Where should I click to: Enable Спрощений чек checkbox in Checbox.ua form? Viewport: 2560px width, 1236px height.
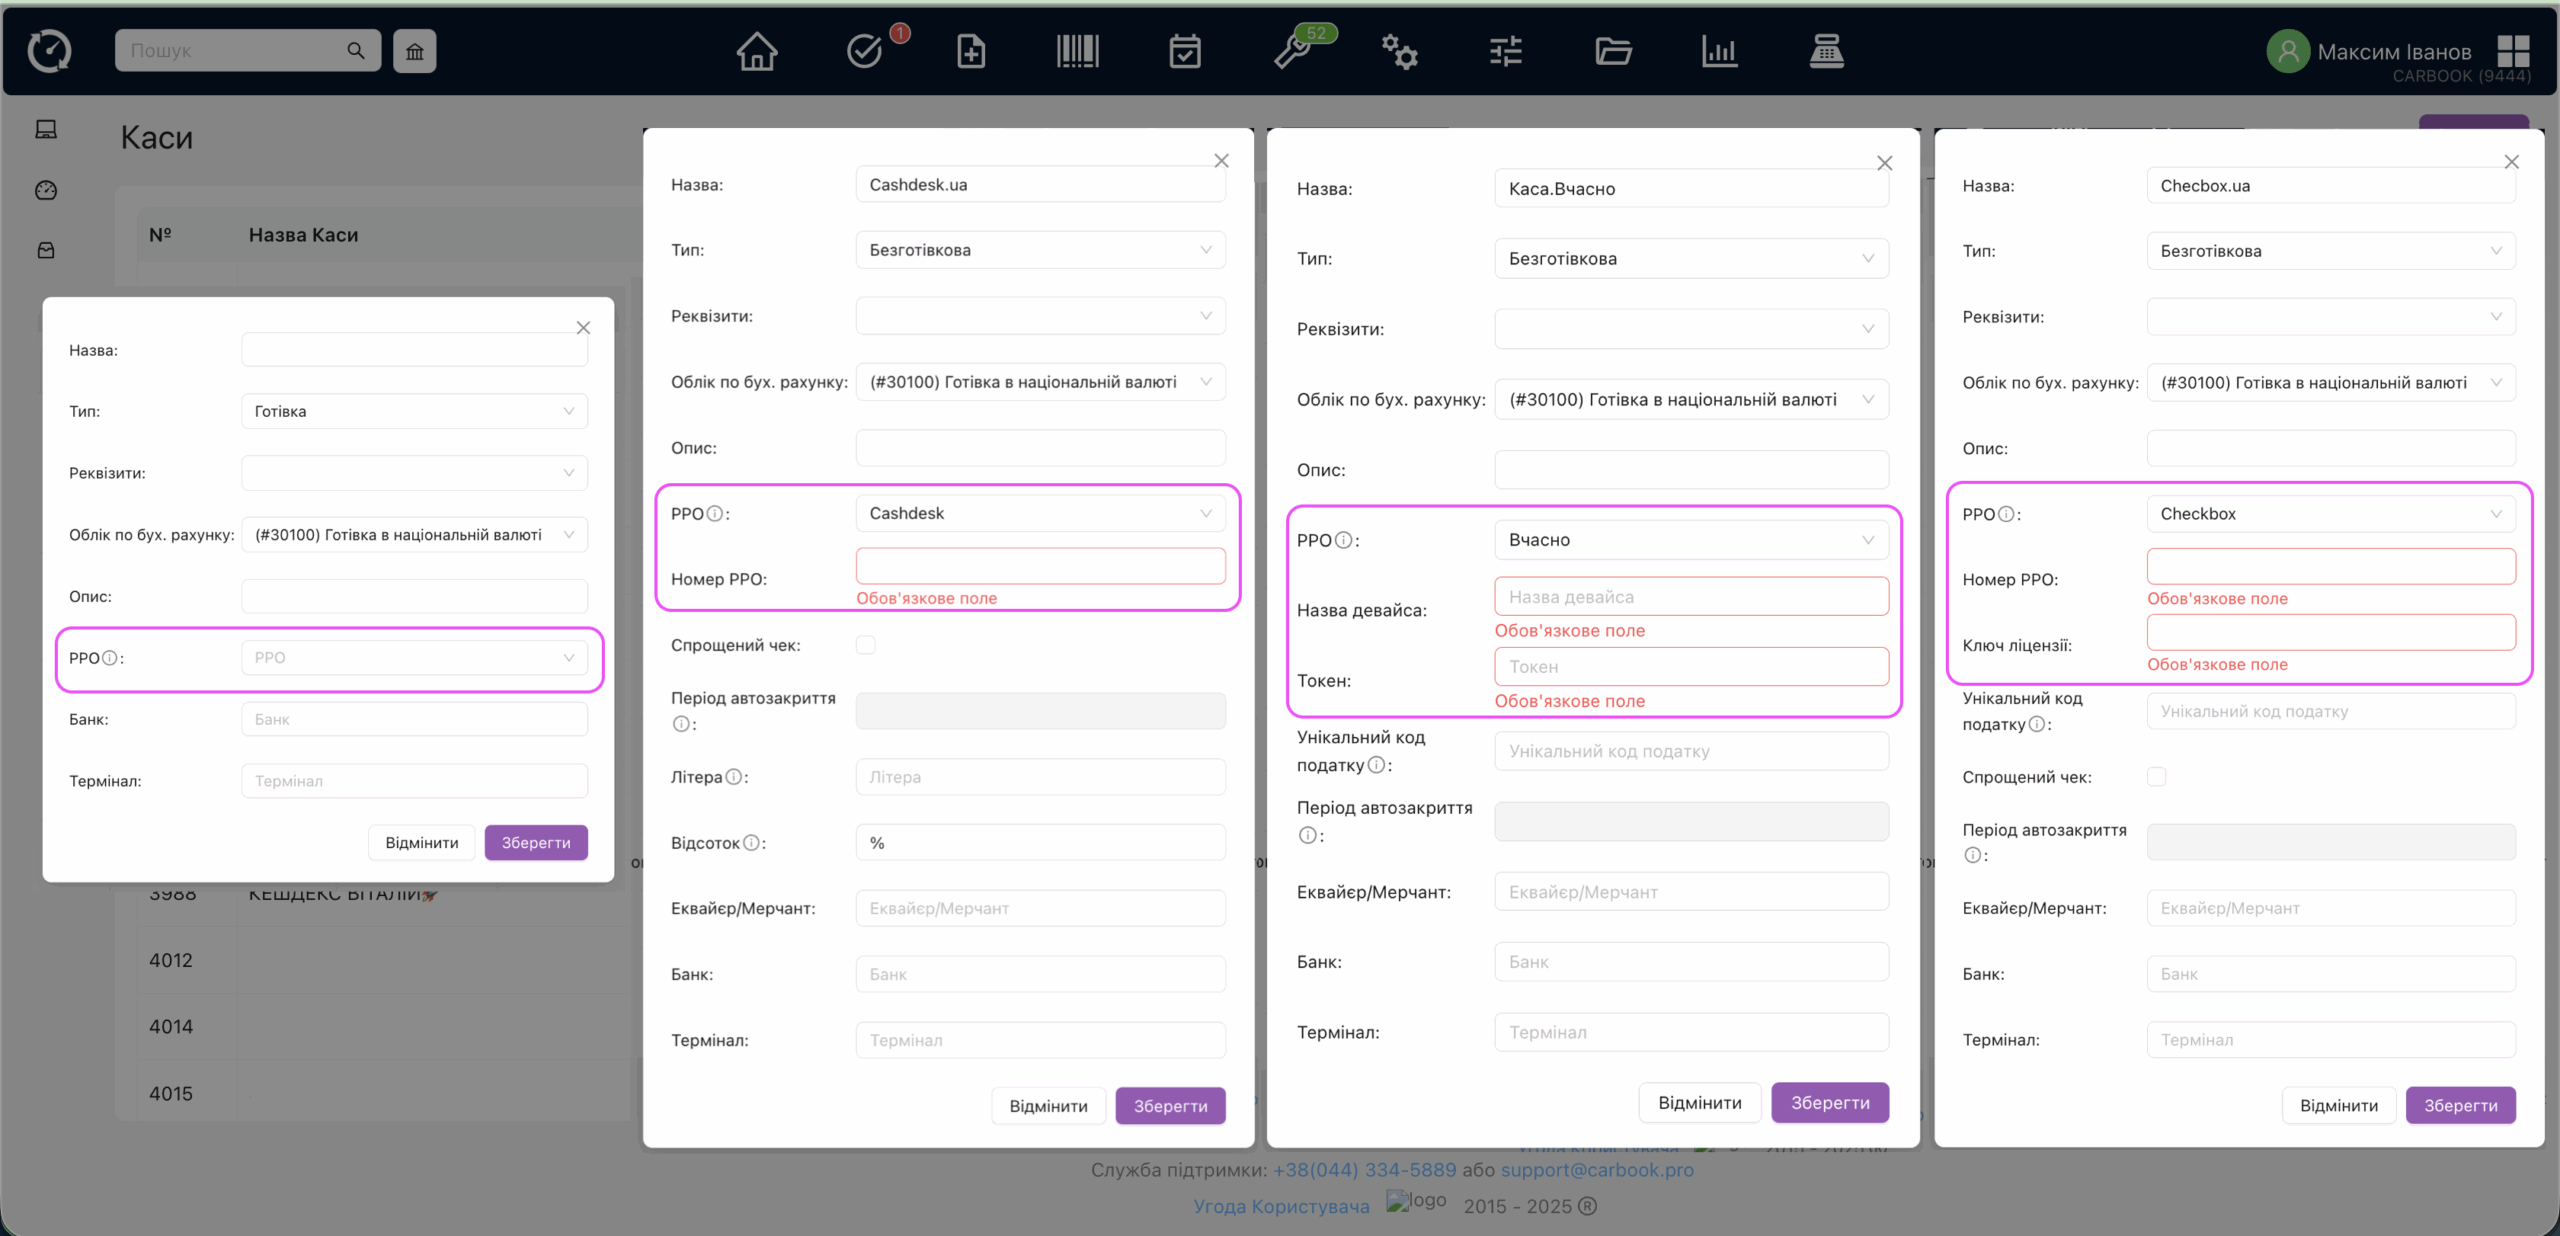tap(2157, 777)
